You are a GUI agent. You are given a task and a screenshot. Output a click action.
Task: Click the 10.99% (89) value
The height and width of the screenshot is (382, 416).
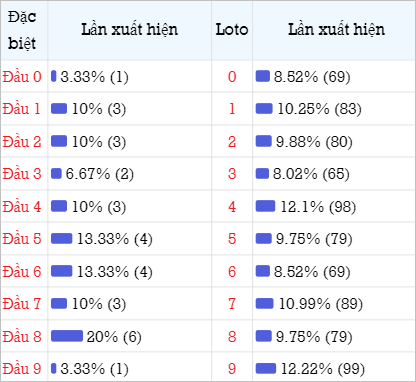pyautogui.click(x=321, y=304)
